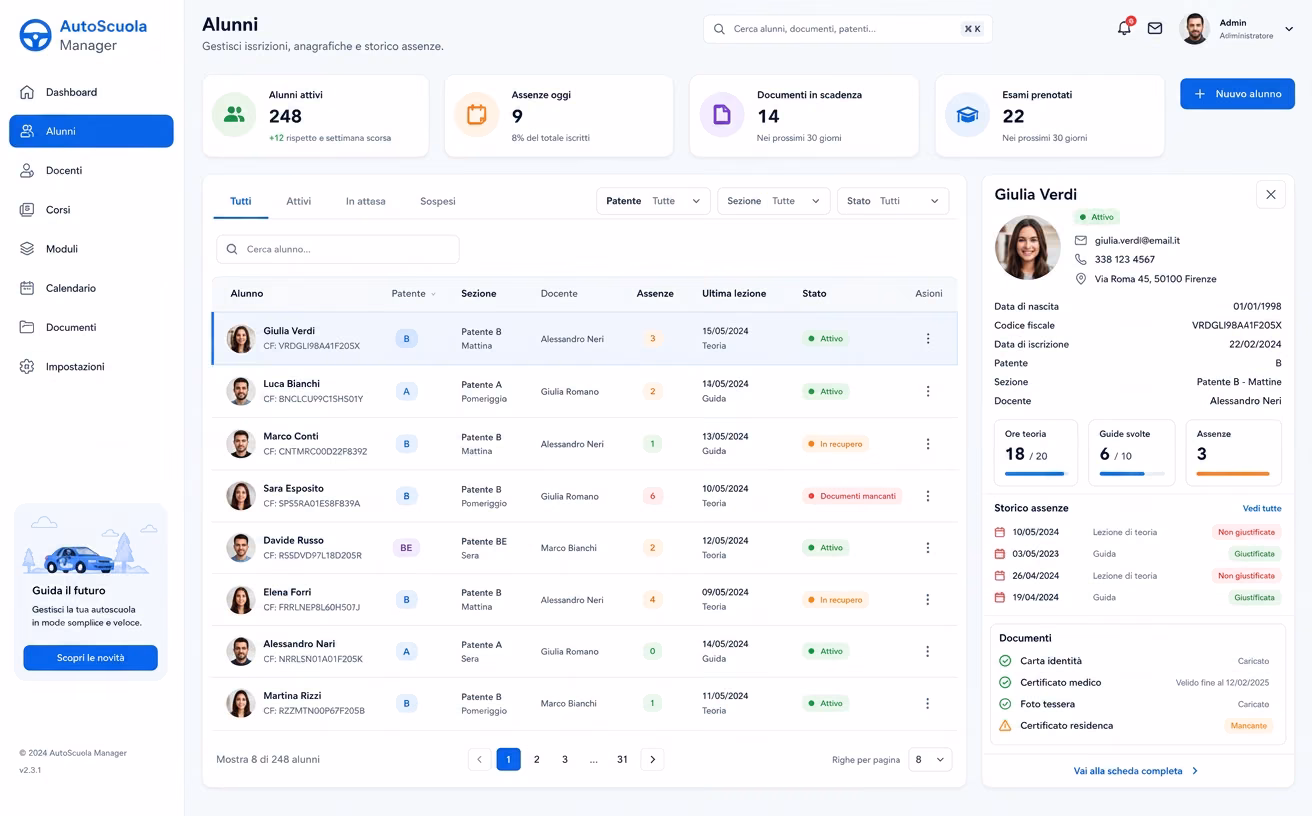This screenshot has width=1312, height=816.
Task: Click the Documenti in scadenza card icon
Action: pos(721,115)
